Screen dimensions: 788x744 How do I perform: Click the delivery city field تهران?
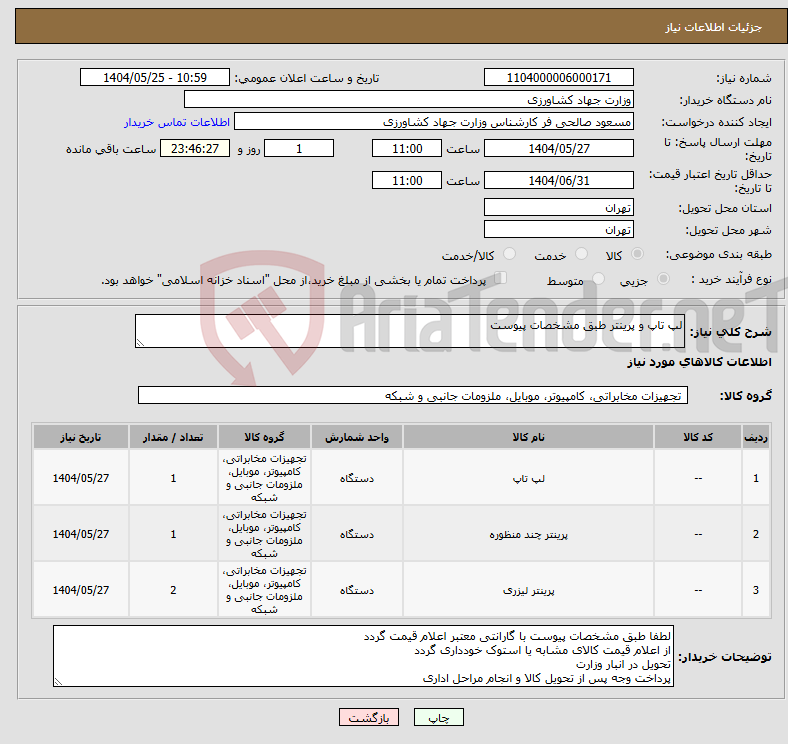click(558, 229)
